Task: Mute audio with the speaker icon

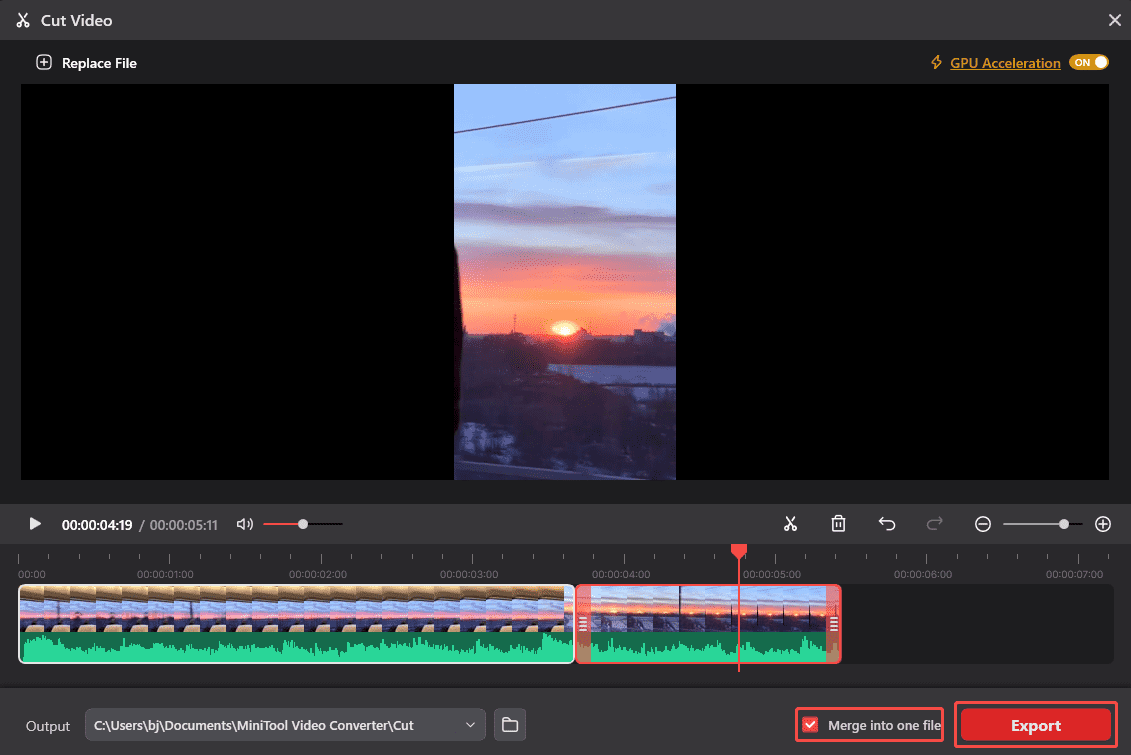Action: [245, 524]
